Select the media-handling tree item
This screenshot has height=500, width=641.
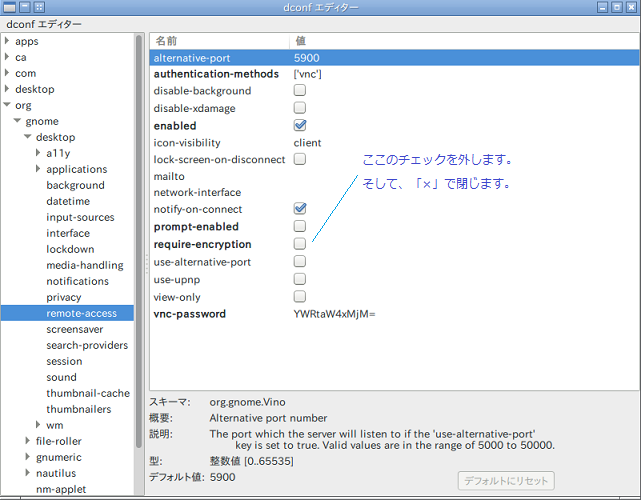tap(85, 265)
